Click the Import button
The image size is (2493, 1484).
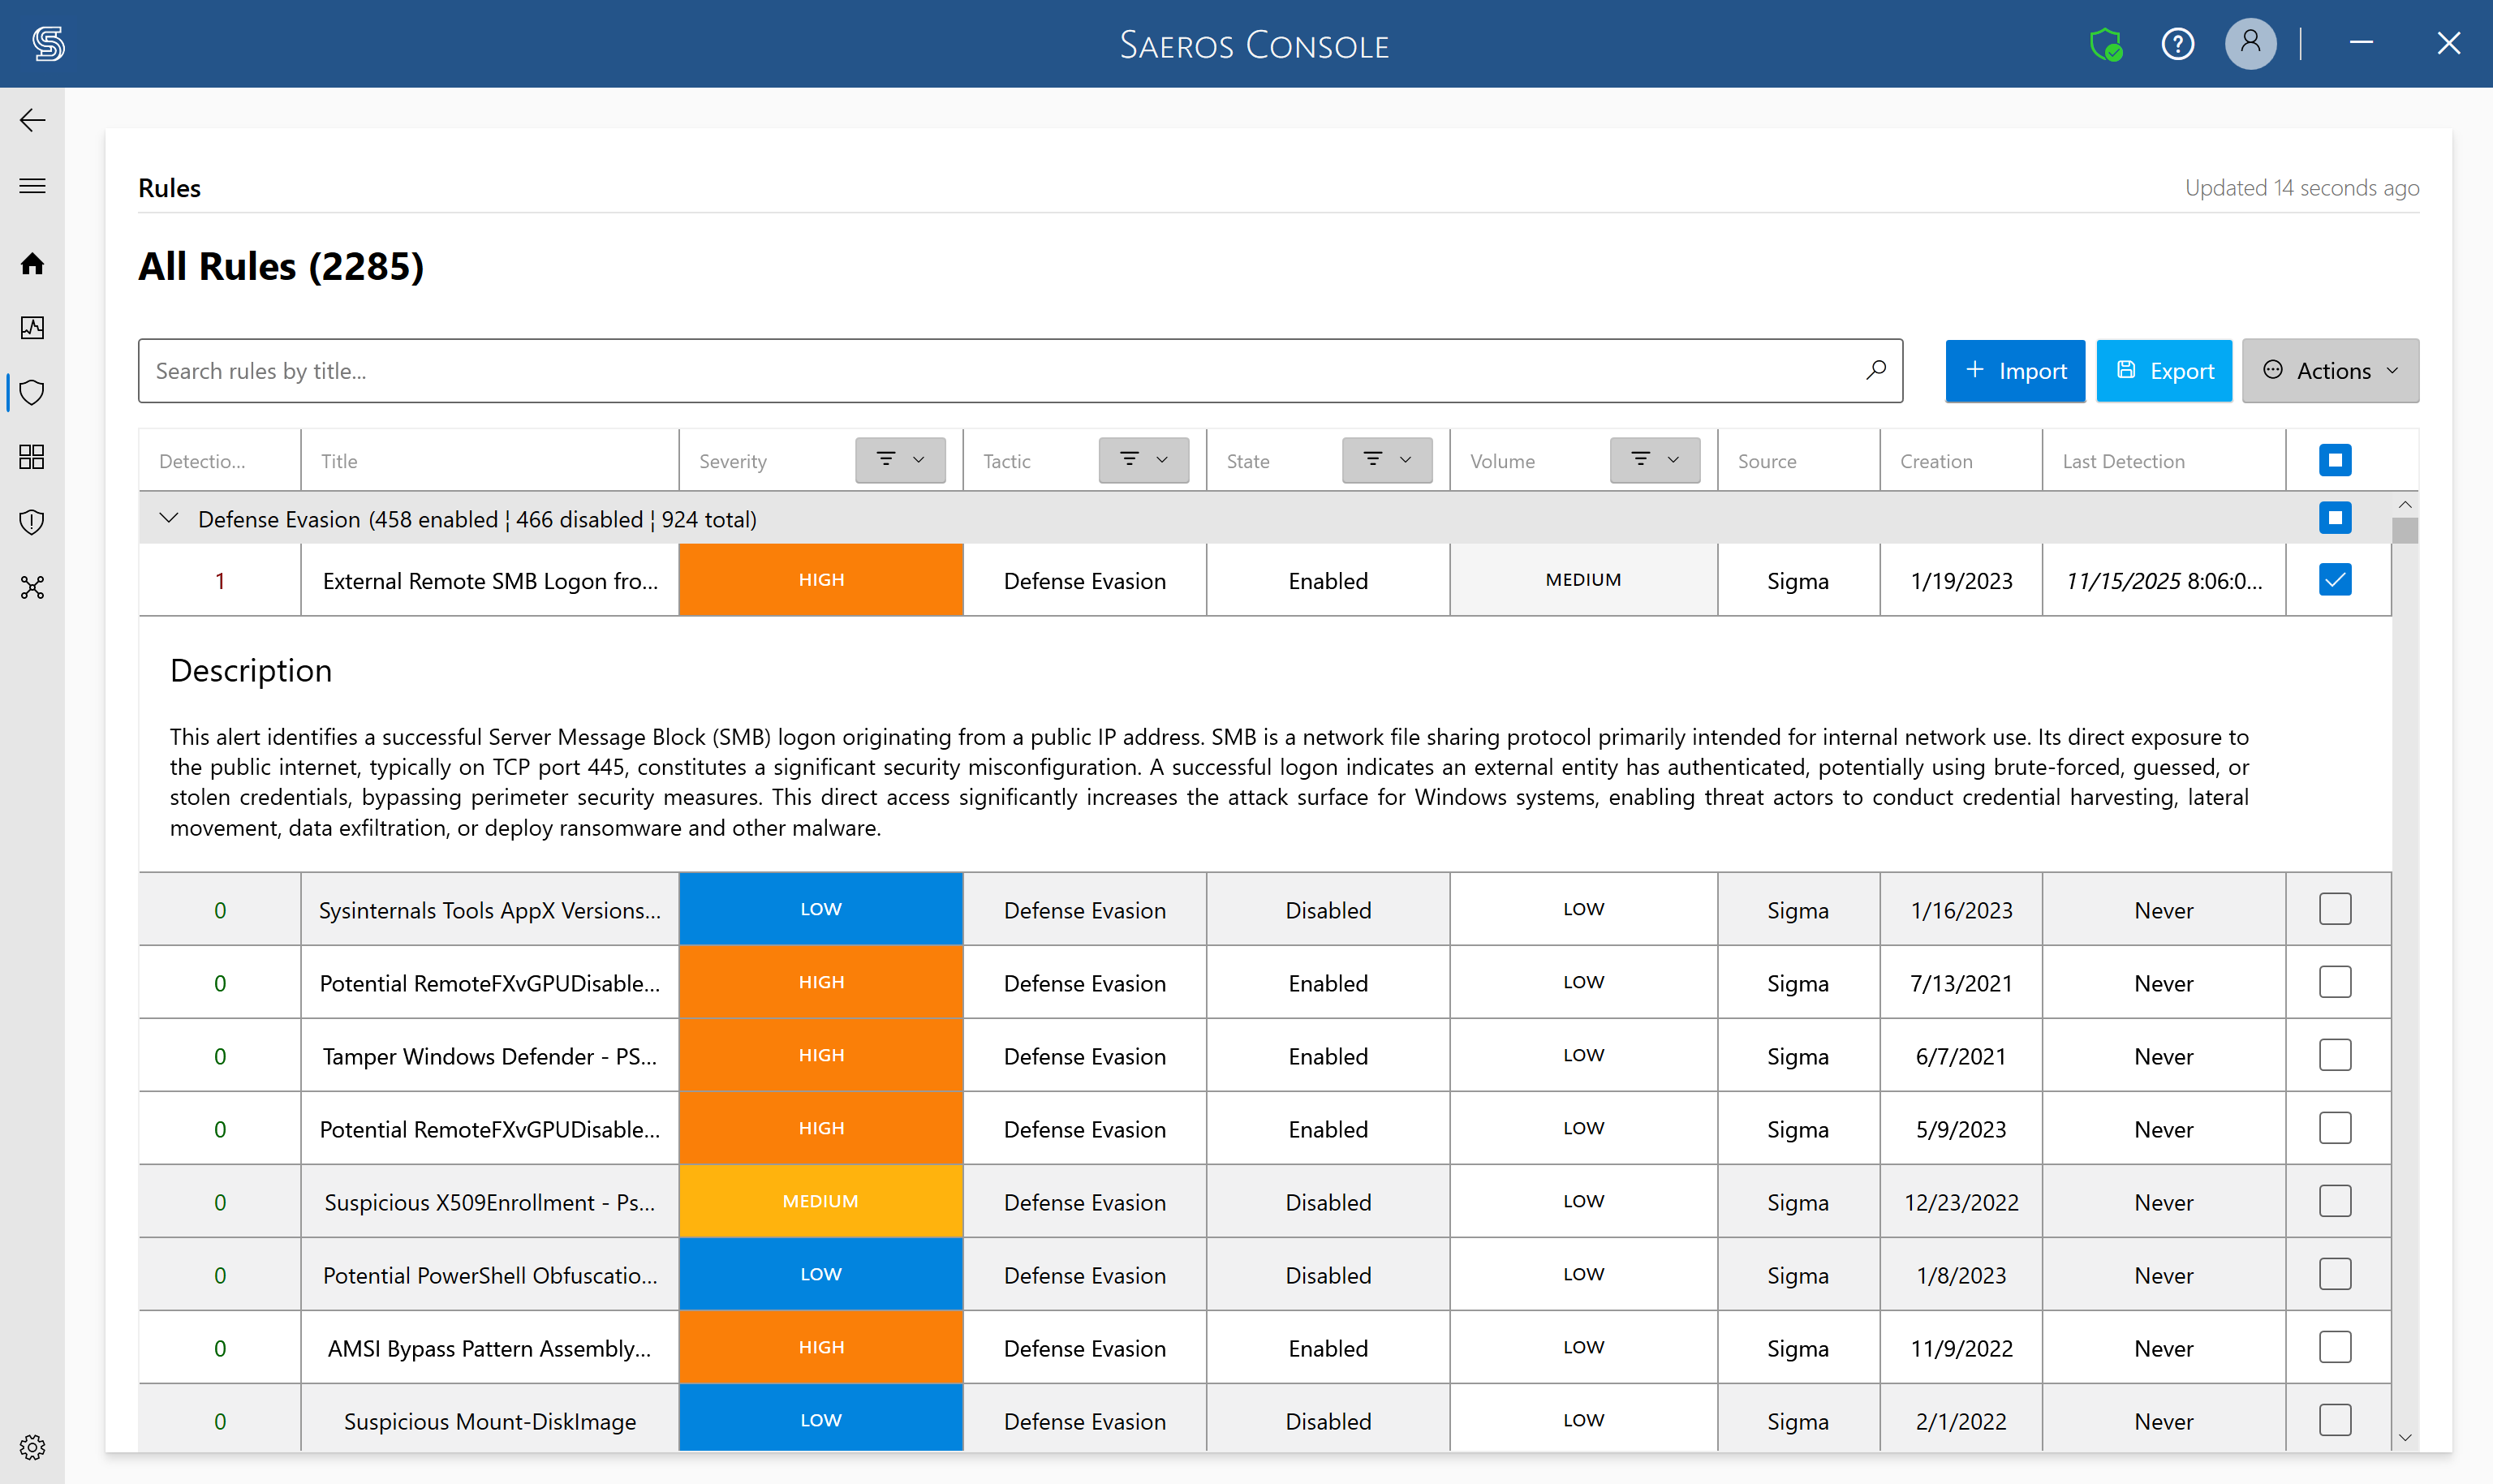2015,371
